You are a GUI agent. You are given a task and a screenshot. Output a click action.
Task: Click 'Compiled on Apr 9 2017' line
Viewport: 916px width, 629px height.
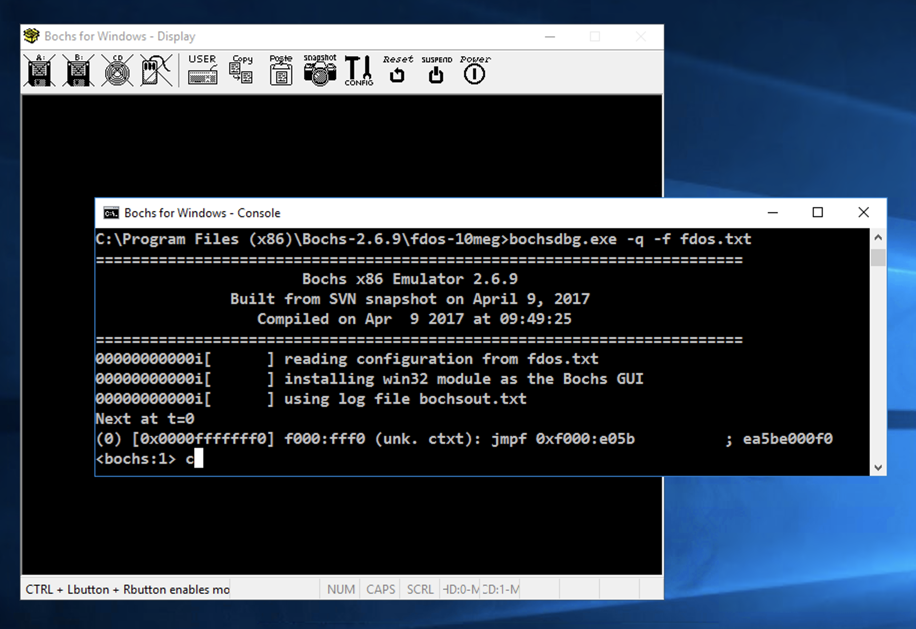pyautogui.click(x=414, y=319)
